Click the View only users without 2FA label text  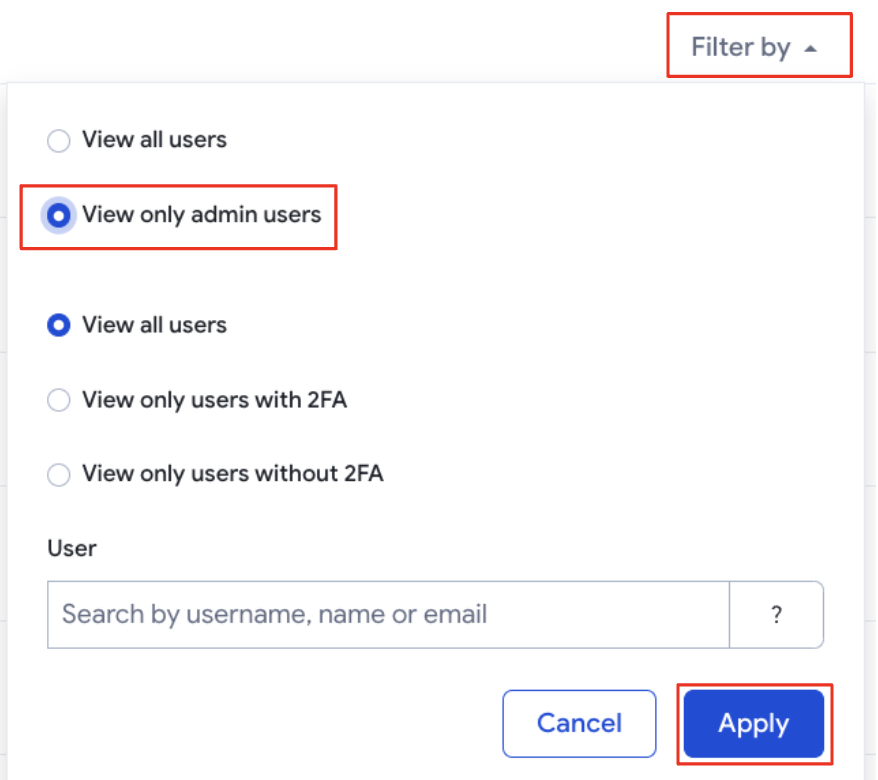[233, 474]
